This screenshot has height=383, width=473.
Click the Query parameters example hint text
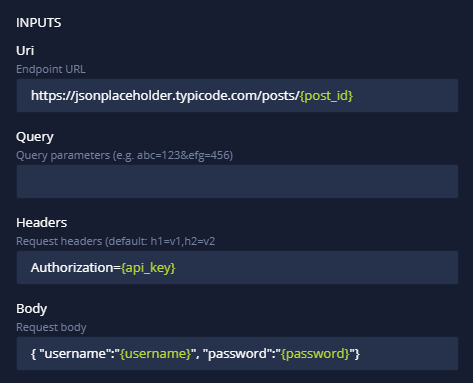[125, 156]
